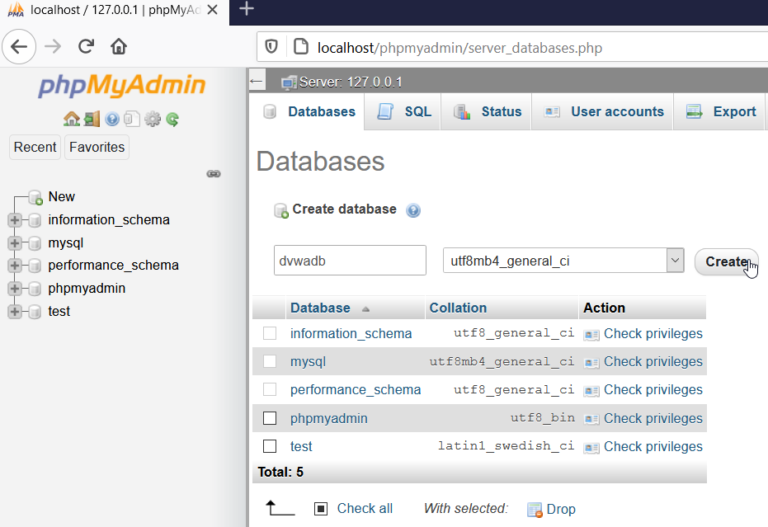The width and height of the screenshot is (768, 527).
Task: Open the Export tab
Action: [x=720, y=112]
